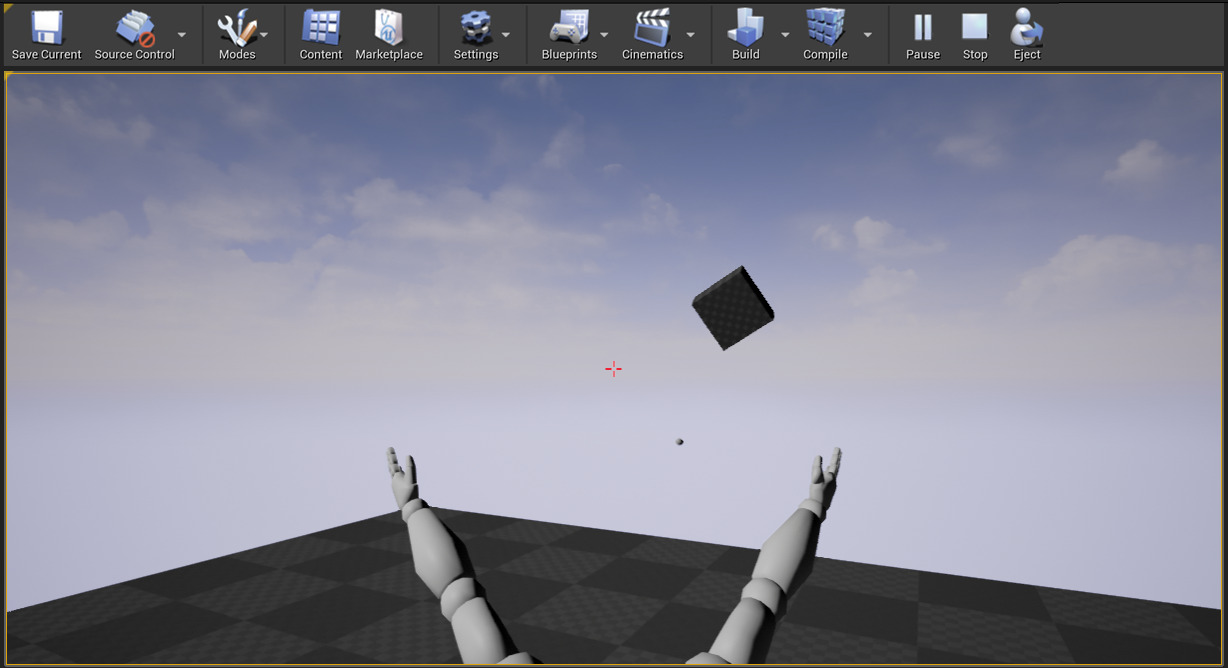The width and height of the screenshot is (1228, 668).
Task: Open the Compile options dropdown arrow
Action: pos(867,35)
